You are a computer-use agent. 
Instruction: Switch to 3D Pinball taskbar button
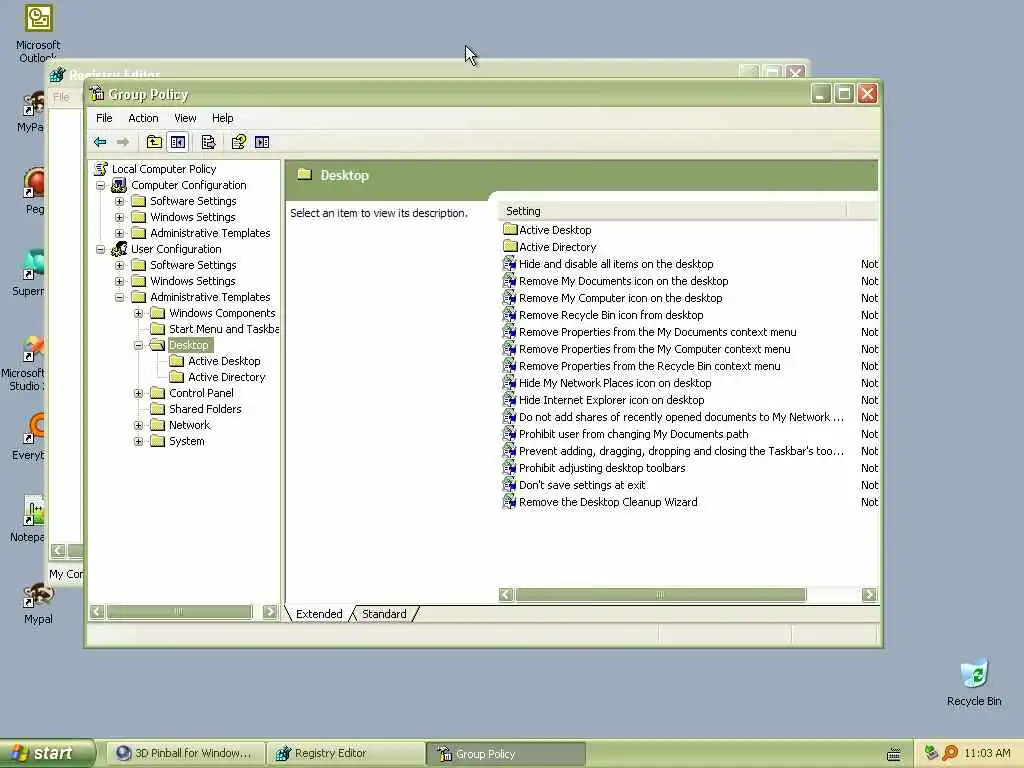[186, 753]
